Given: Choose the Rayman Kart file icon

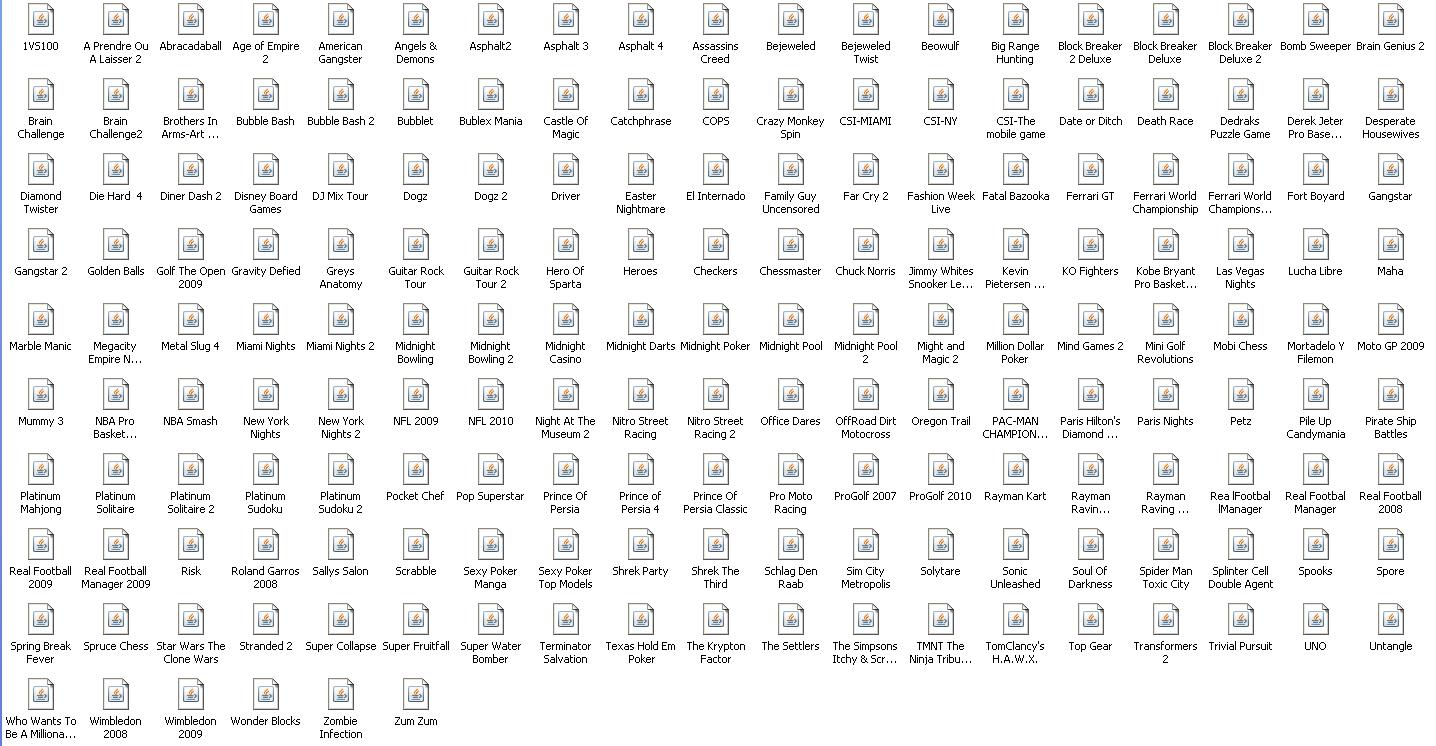Looking at the screenshot, I should (1016, 470).
